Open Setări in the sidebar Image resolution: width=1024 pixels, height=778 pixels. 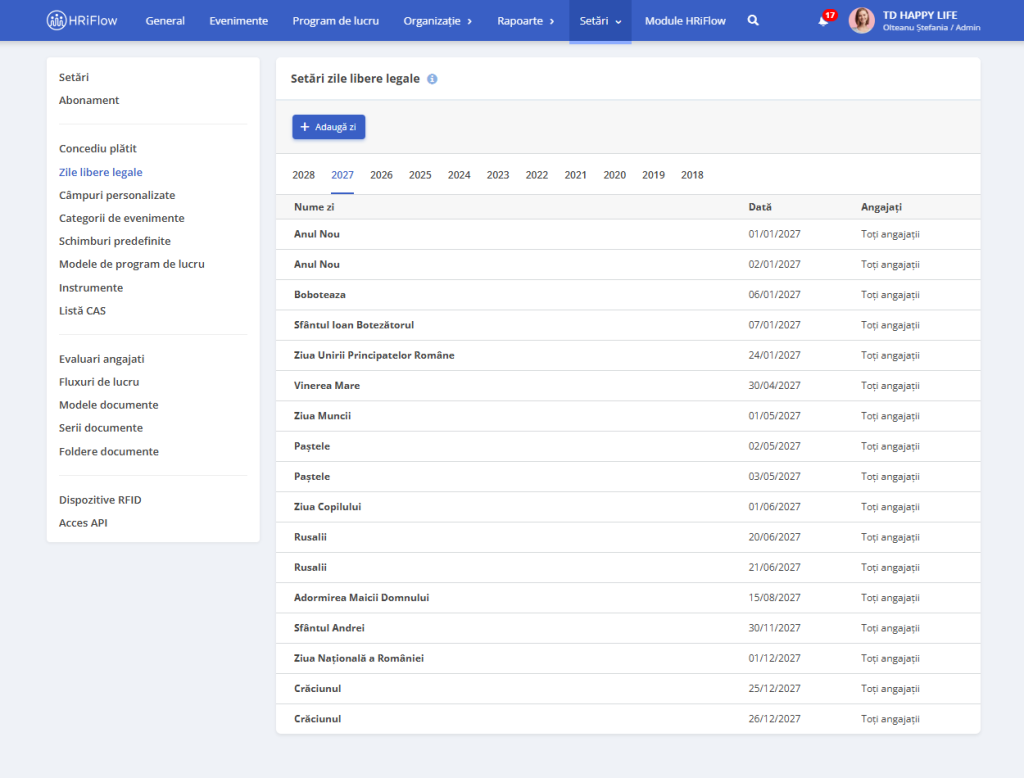coord(74,77)
